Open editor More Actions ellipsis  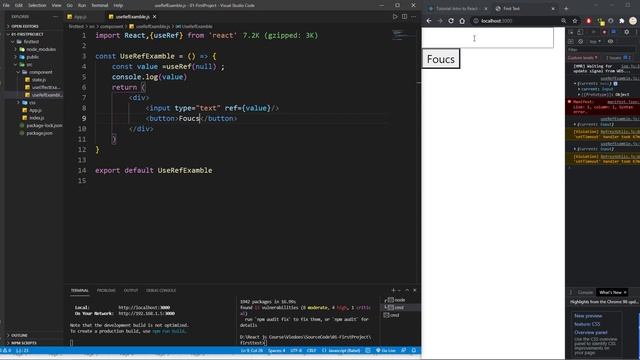tap(413, 17)
